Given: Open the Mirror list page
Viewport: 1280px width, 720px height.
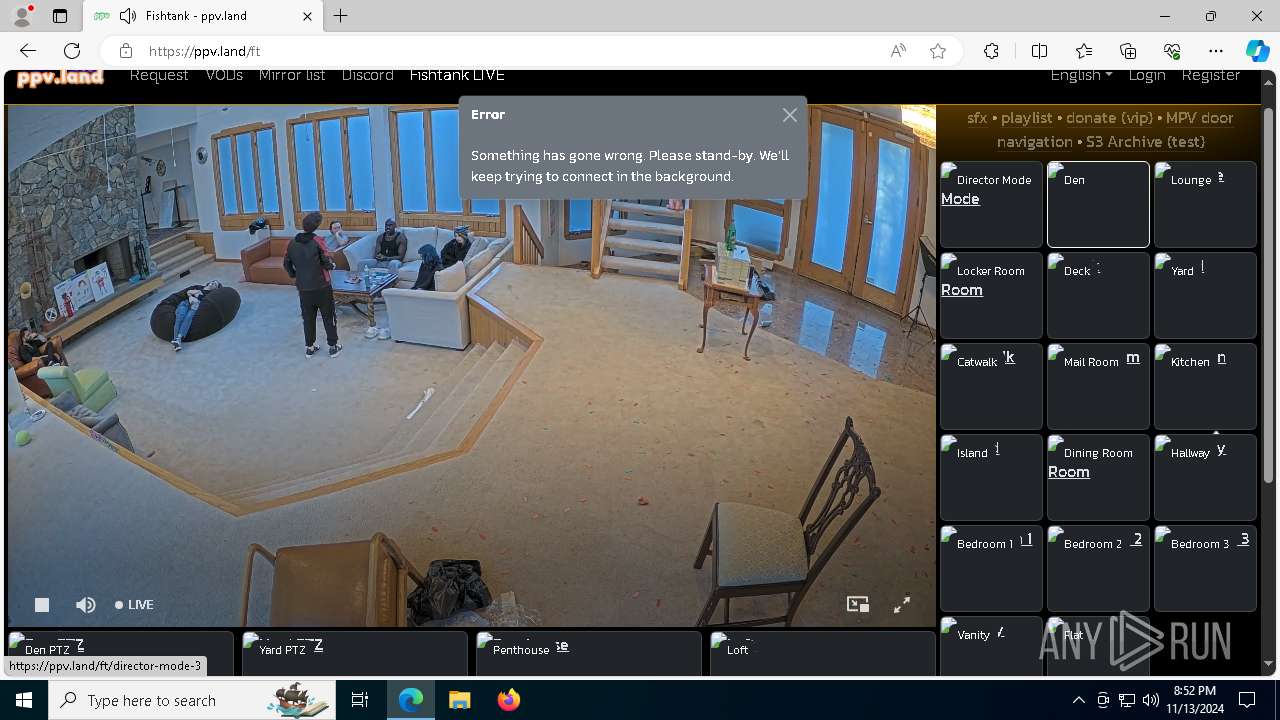Looking at the screenshot, I should [292, 75].
